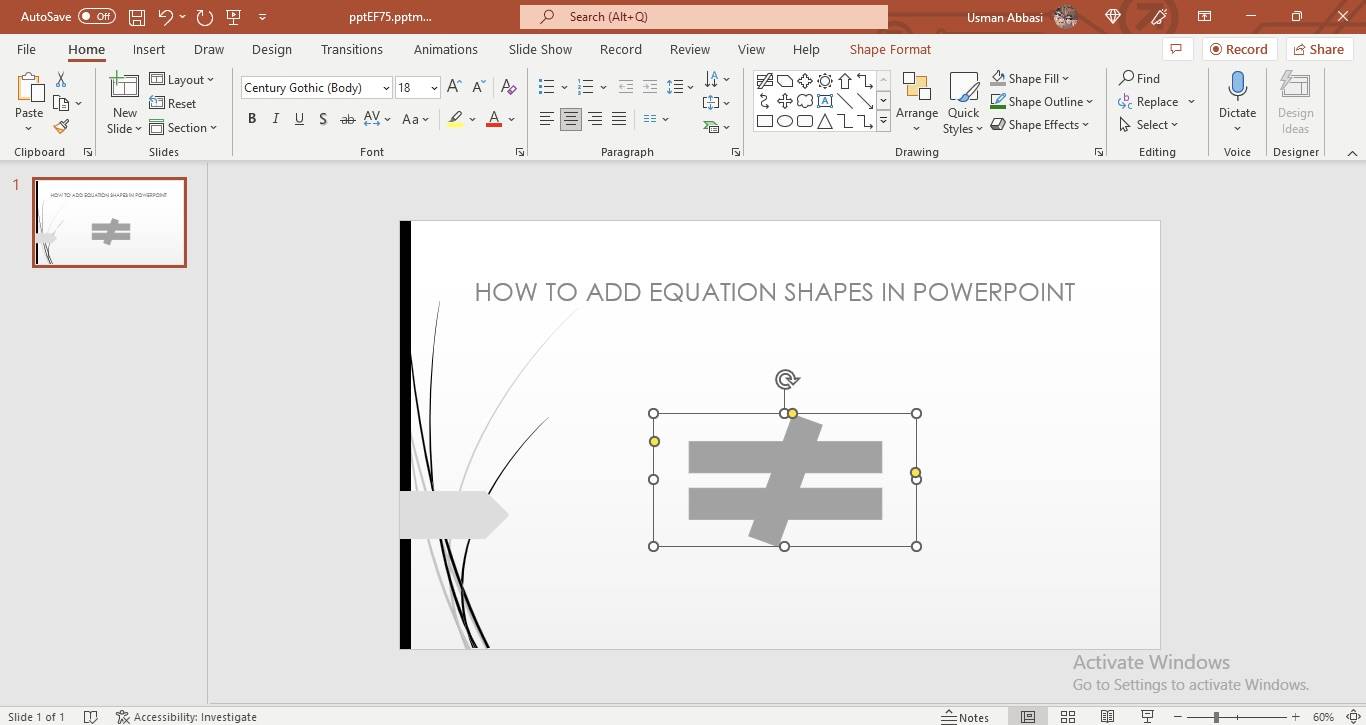The width and height of the screenshot is (1366, 725).
Task: Click the Format Painter brush icon
Action: 61,127
